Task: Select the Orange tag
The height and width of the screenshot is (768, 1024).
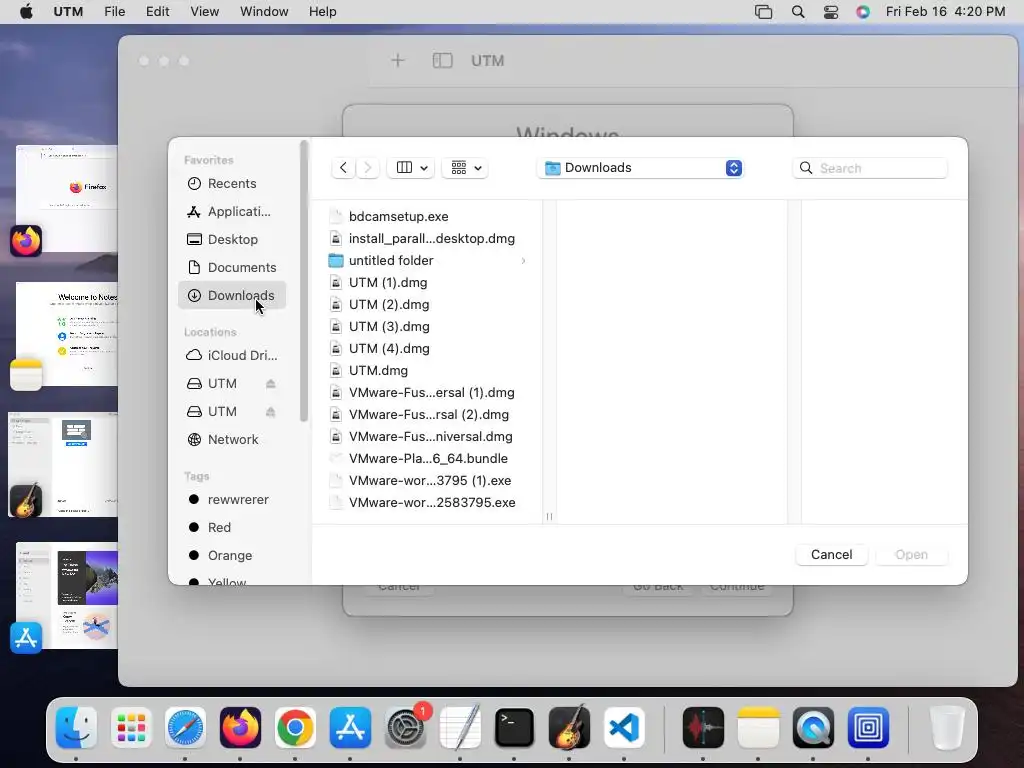Action: 232,556
